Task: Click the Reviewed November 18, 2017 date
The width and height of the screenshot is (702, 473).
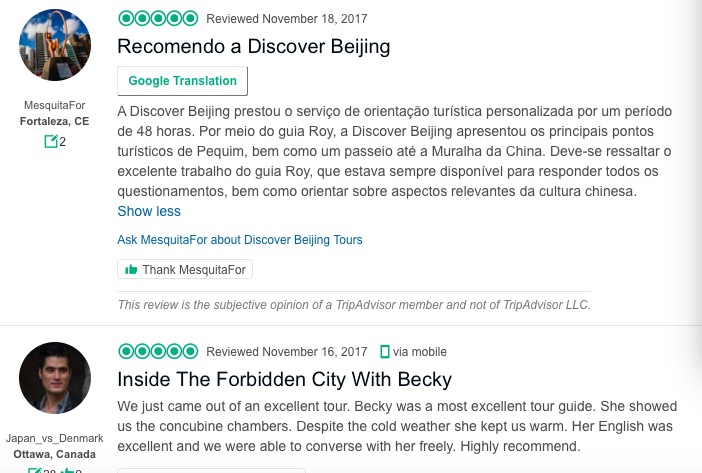Action: pos(286,19)
